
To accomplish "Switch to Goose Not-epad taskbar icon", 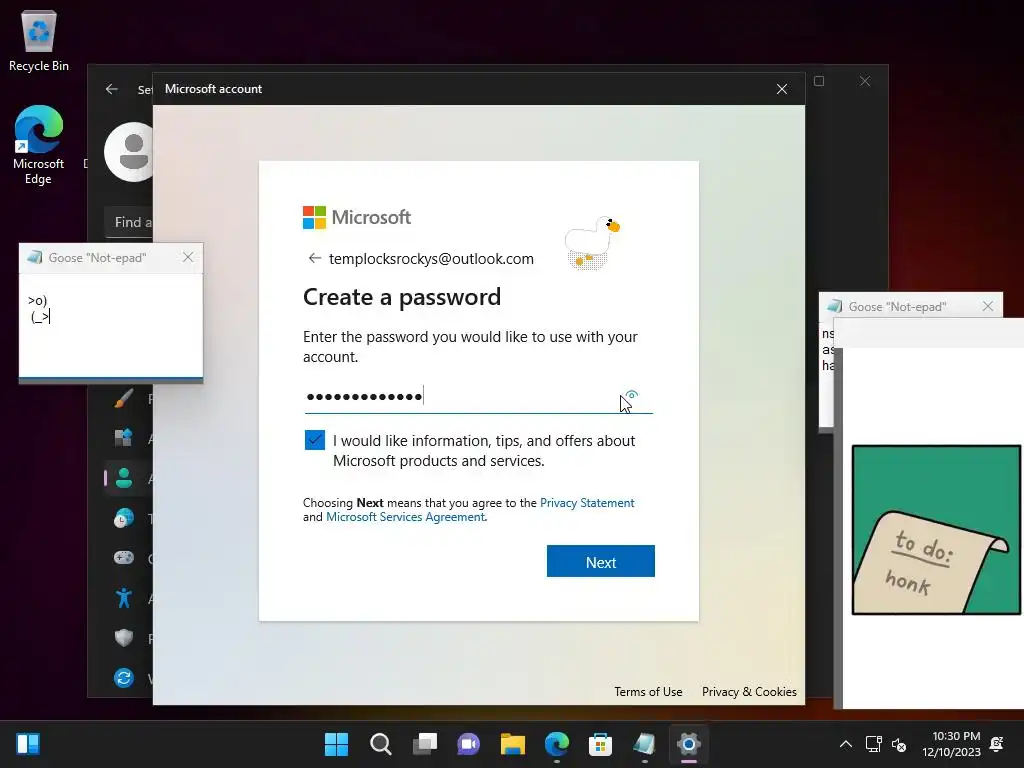I will pos(644,744).
